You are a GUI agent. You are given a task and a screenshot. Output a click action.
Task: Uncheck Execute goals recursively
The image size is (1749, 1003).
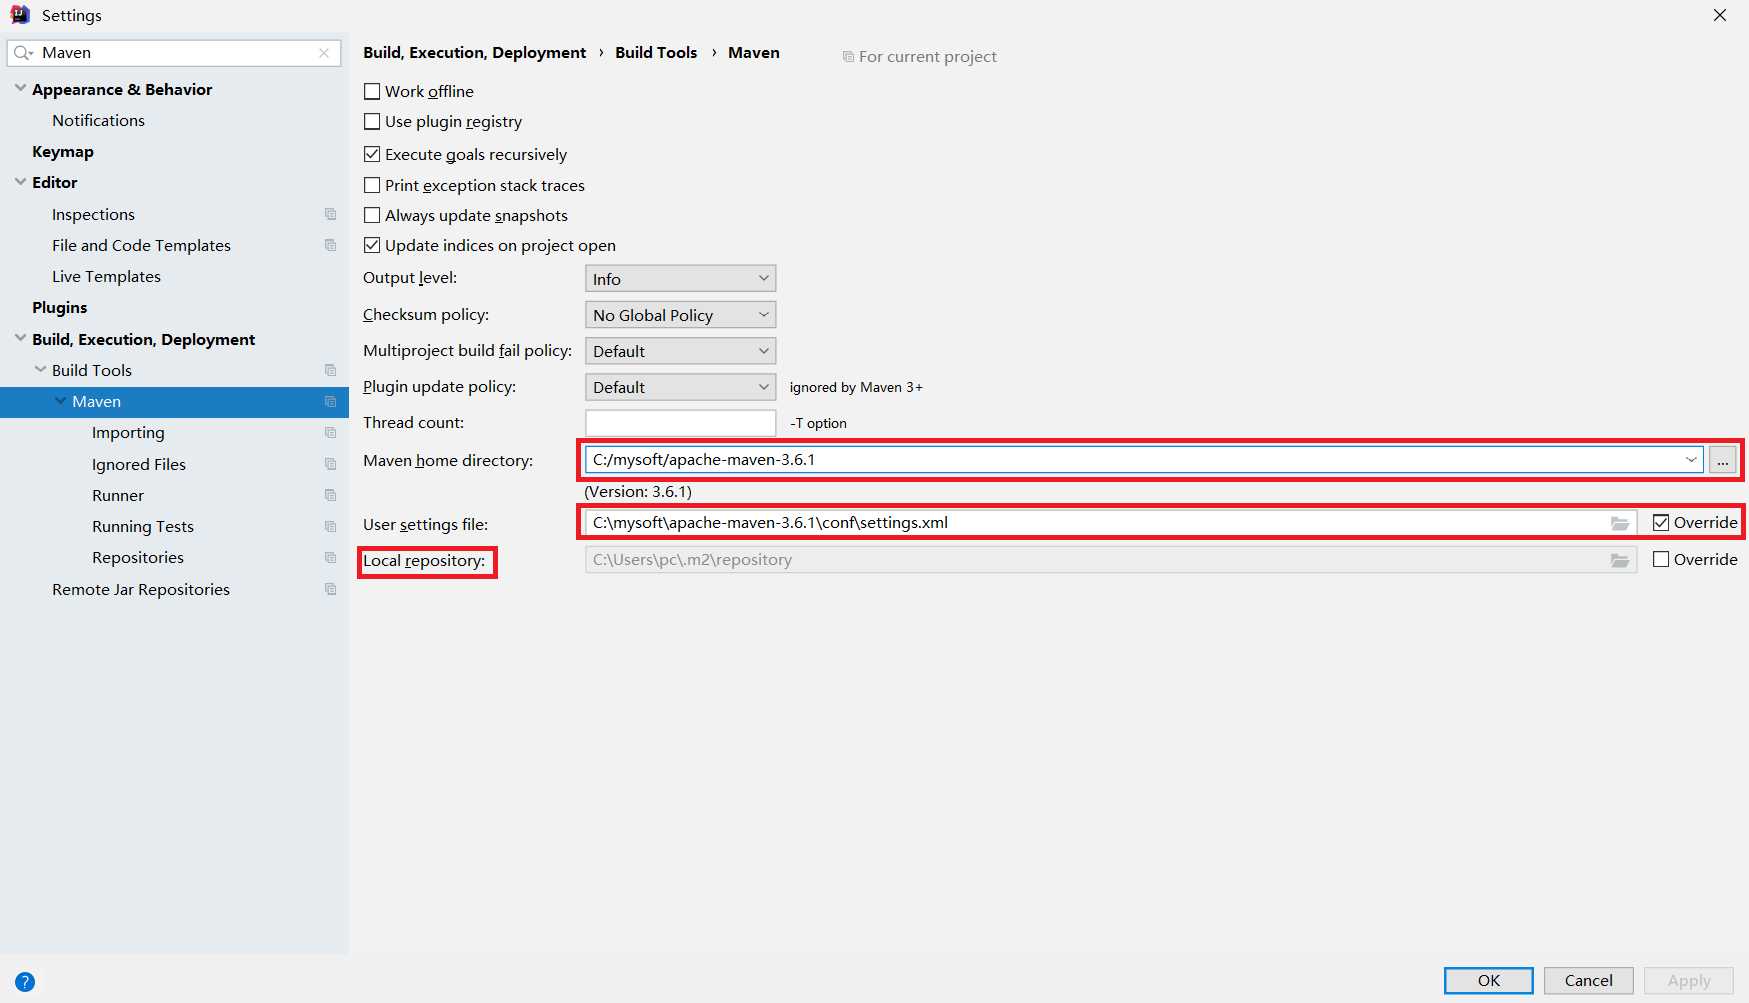(372, 154)
